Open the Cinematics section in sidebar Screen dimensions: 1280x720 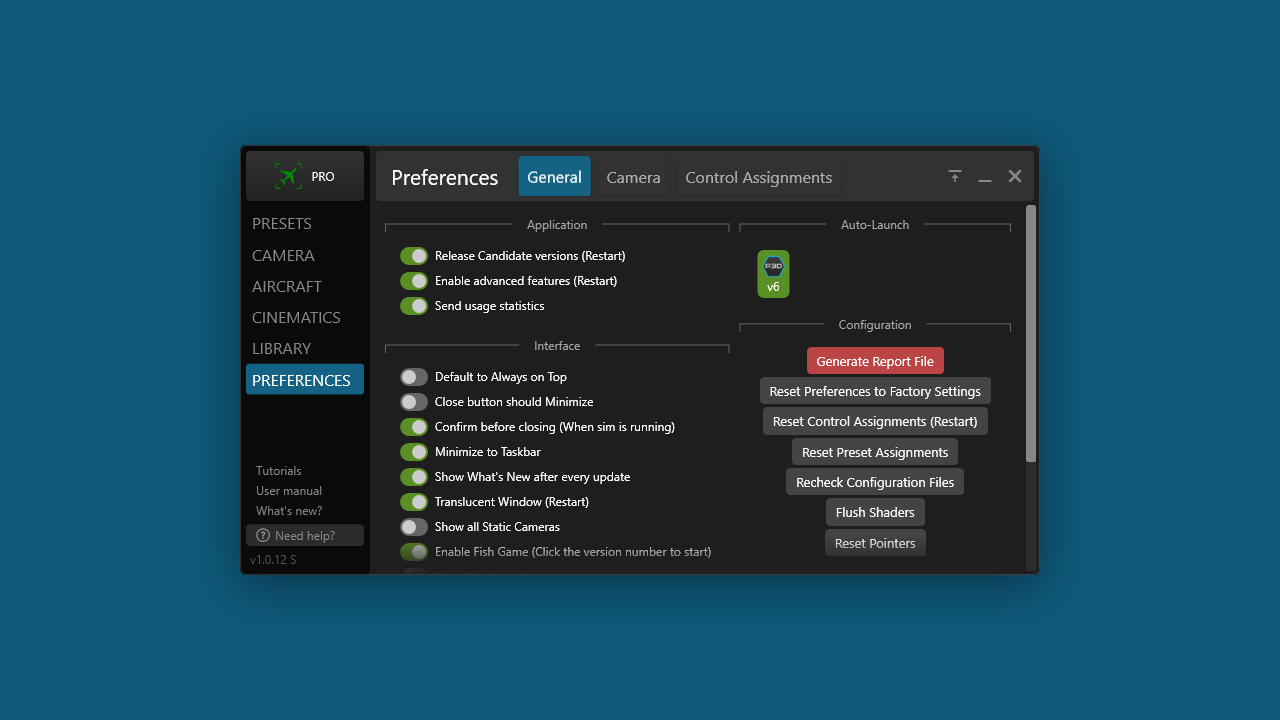tap(296, 317)
